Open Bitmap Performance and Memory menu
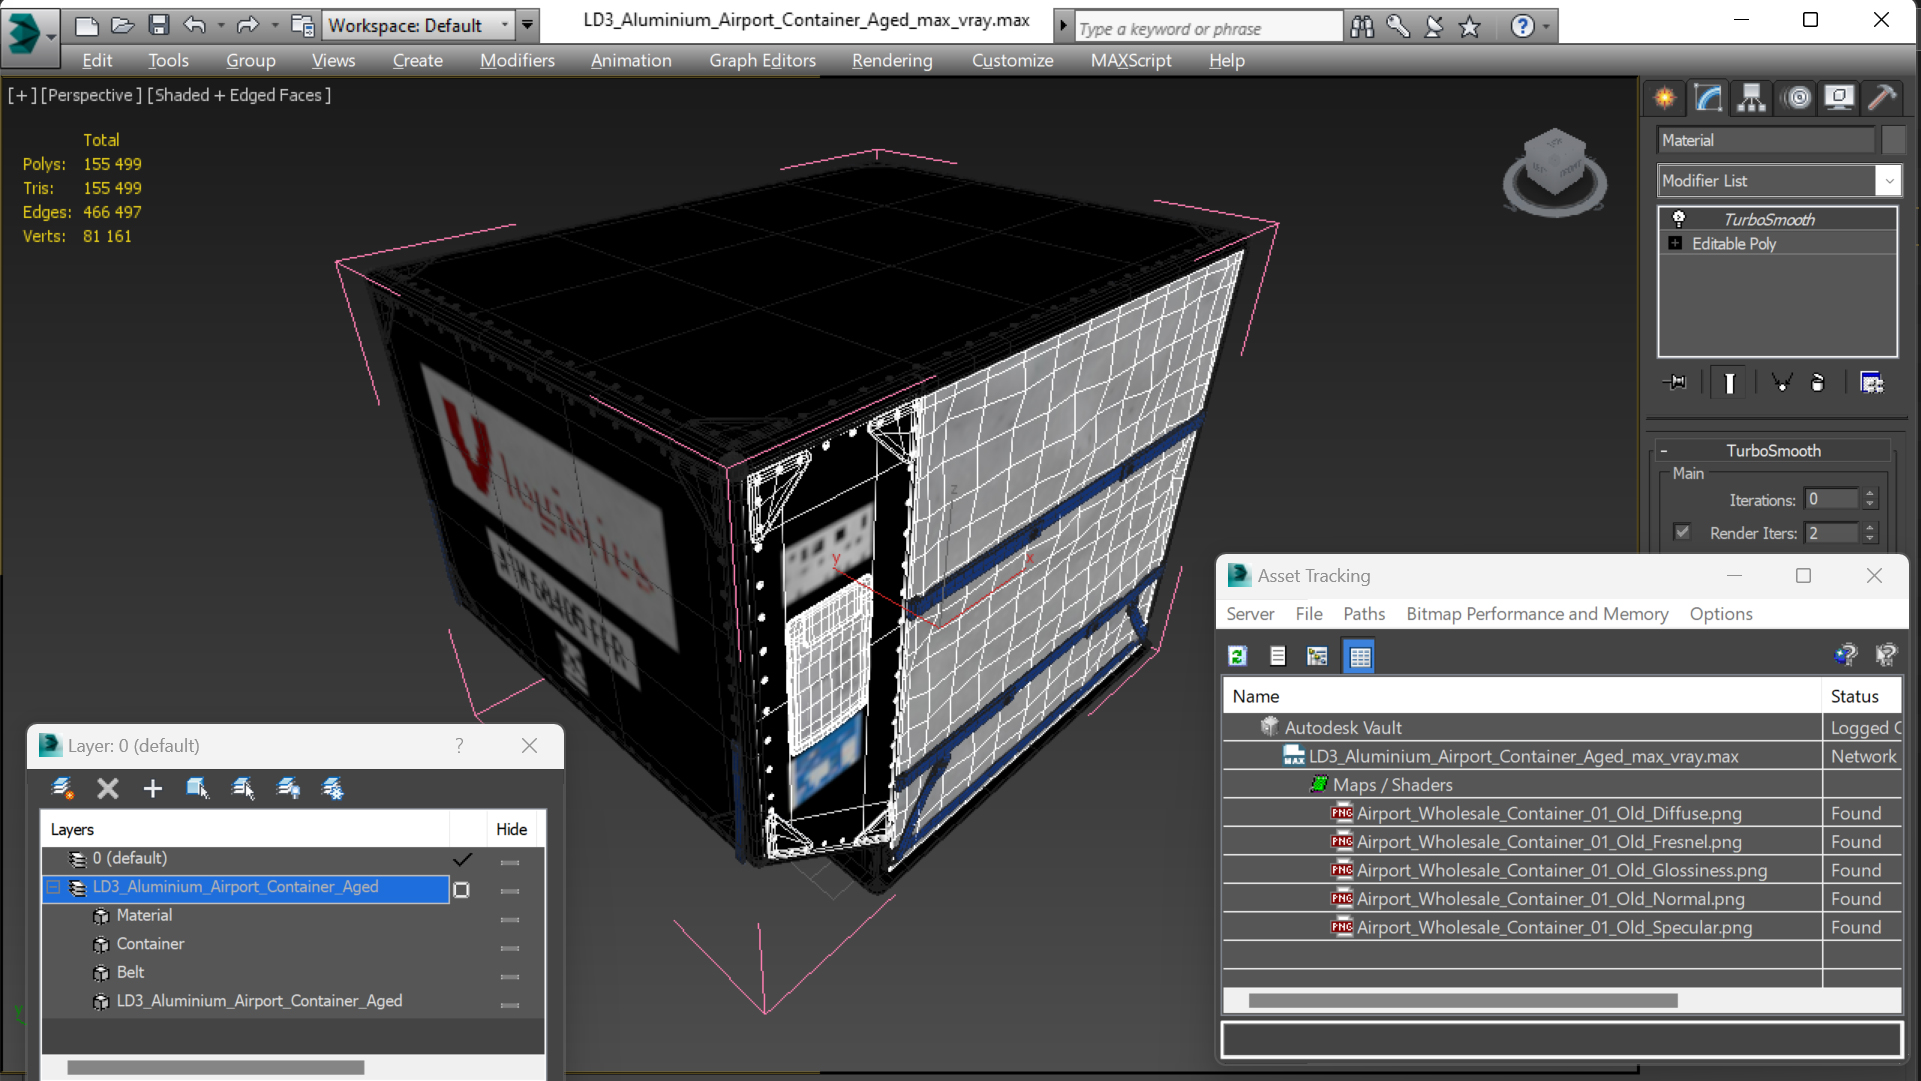This screenshot has height=1081, width=1921. click(x=1537, y=614)
